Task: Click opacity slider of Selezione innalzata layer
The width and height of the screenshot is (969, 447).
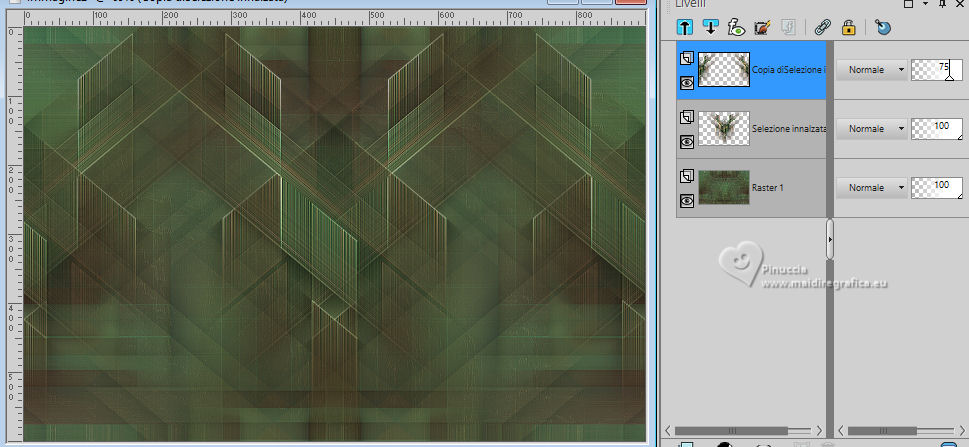Action: tap(937, 129)
